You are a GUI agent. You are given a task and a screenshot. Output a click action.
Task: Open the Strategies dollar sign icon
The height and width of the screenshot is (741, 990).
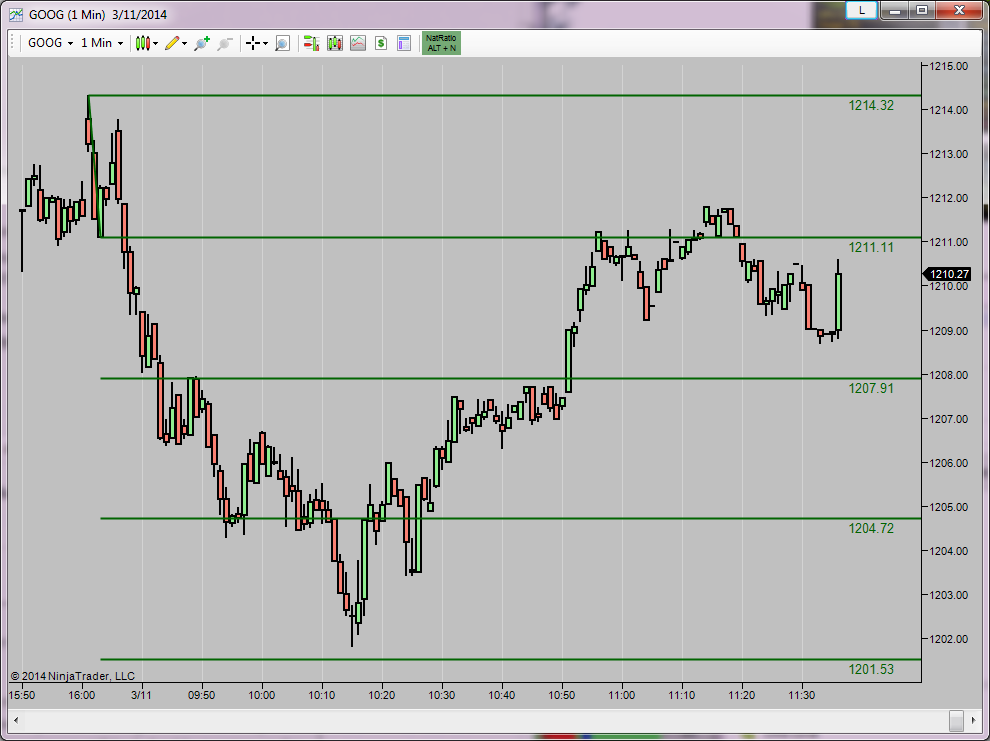(x=381, y=43)
